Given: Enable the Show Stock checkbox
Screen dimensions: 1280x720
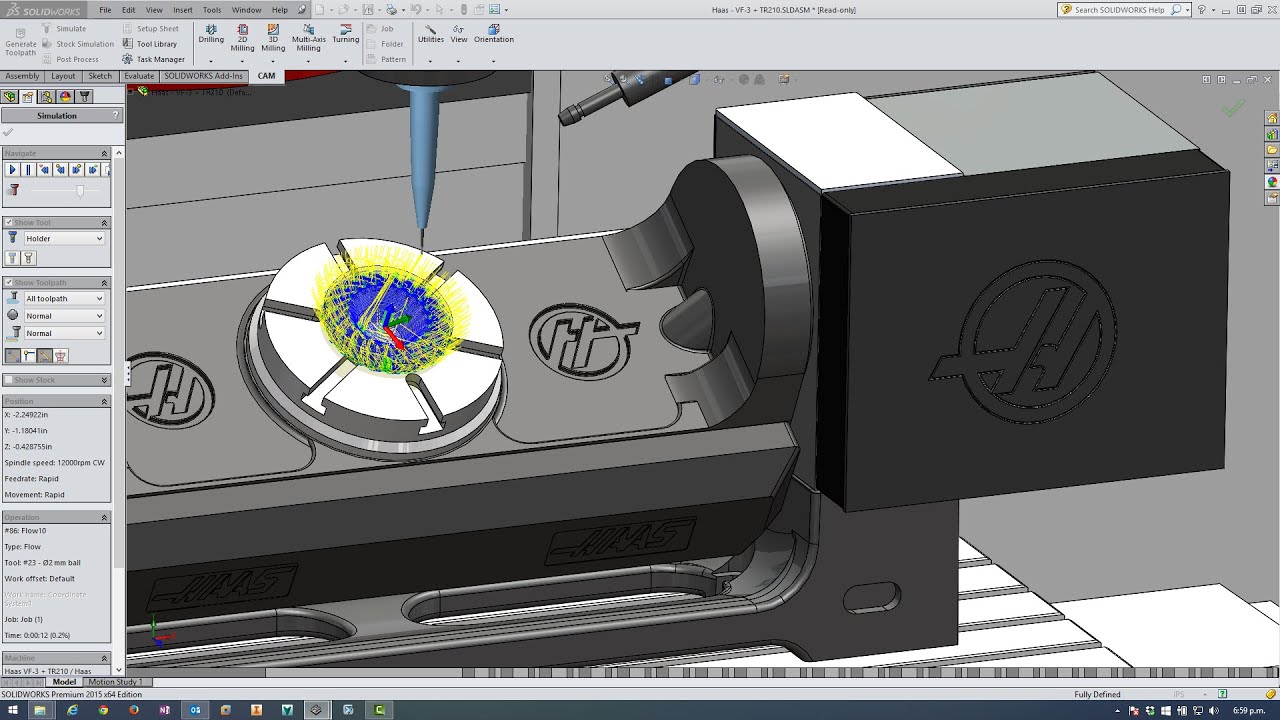Looking at the screenshot, I should tap(9, 380).
